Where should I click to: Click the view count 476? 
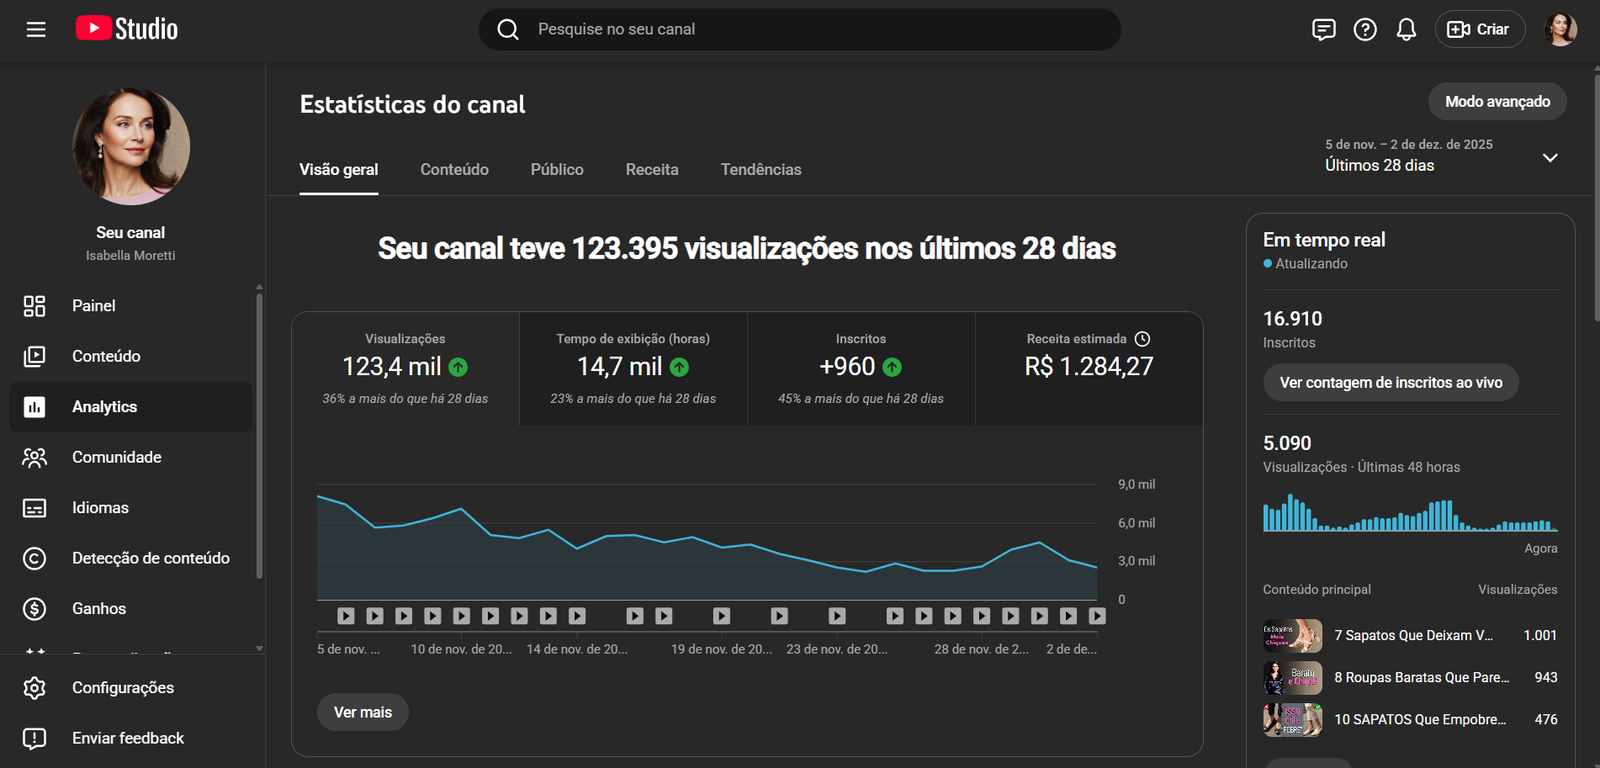(x=1546, y=720)
